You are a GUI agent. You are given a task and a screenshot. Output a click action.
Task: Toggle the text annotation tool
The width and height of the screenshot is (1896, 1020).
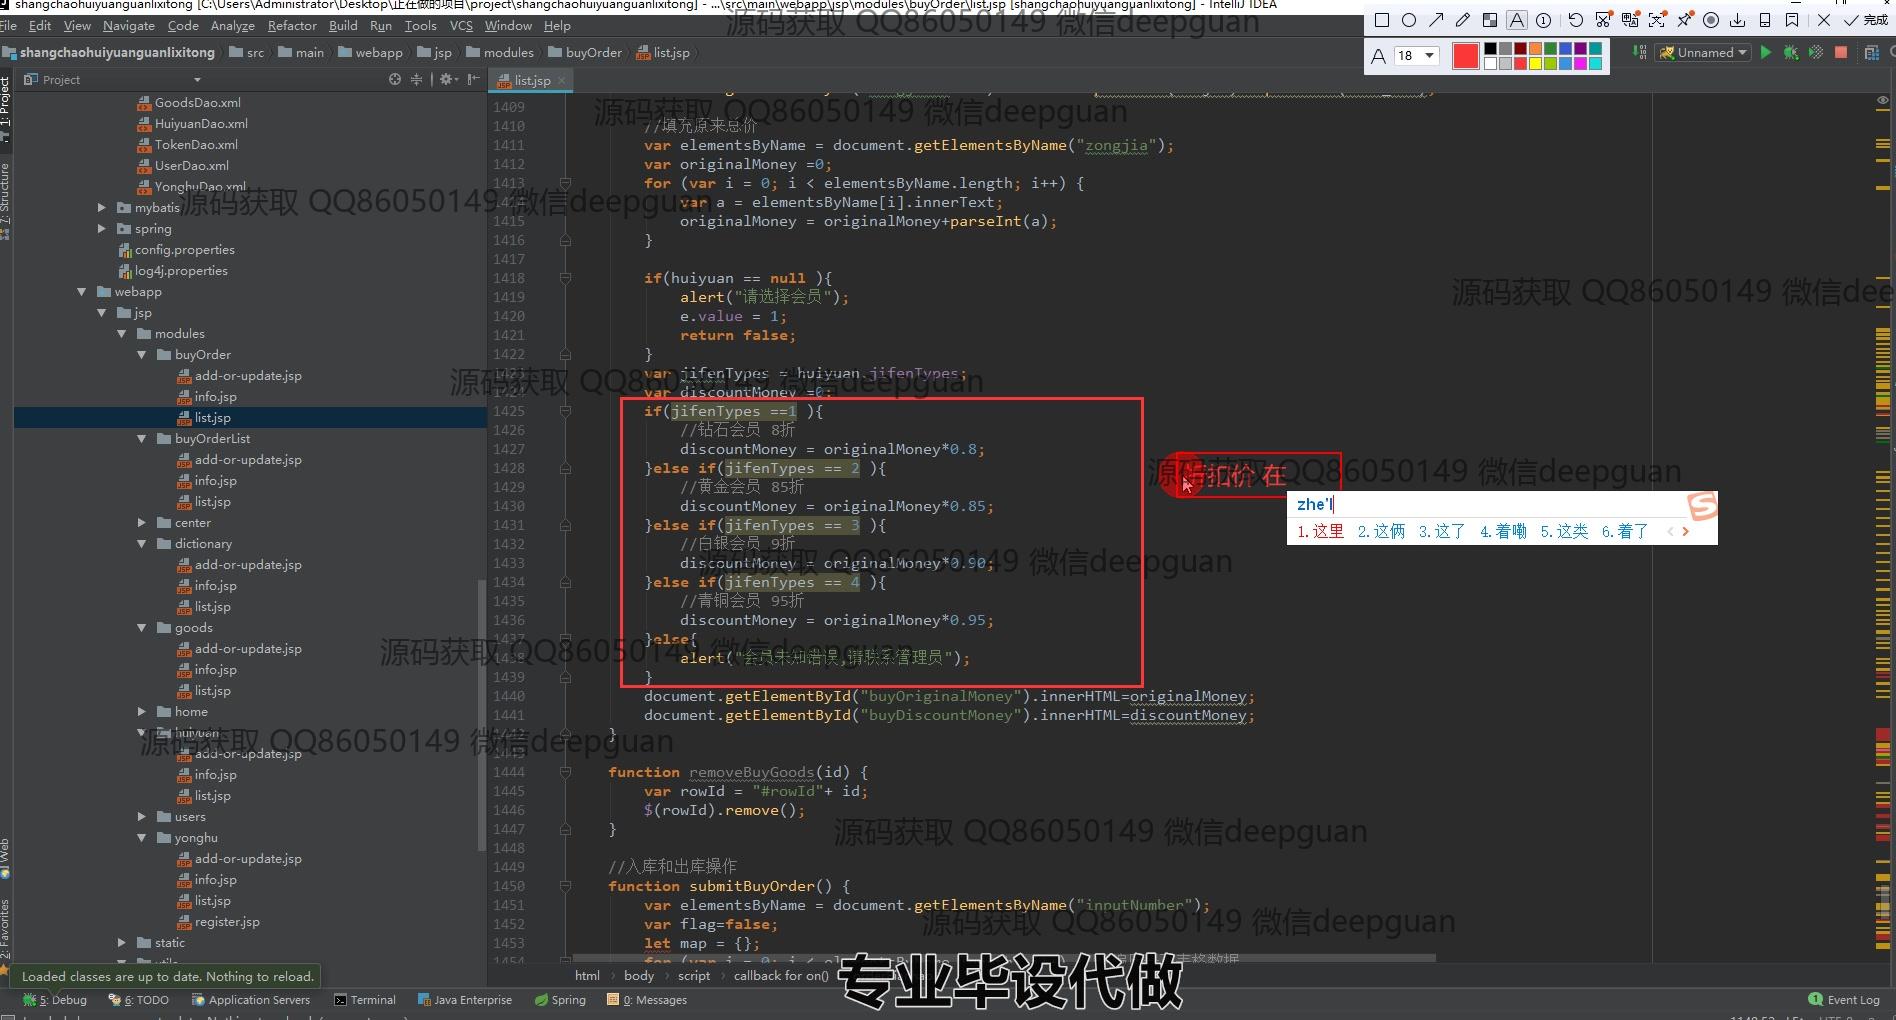click(1517, 20)
